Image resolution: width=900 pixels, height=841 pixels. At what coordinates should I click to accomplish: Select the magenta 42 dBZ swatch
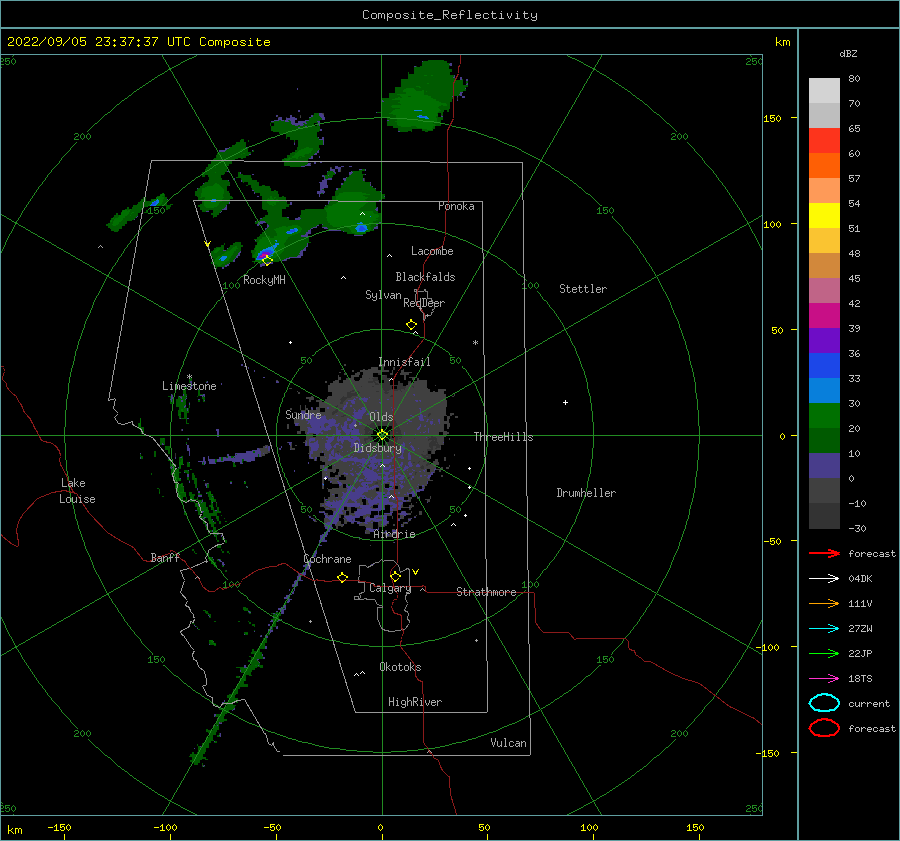[x=824, y=315]
